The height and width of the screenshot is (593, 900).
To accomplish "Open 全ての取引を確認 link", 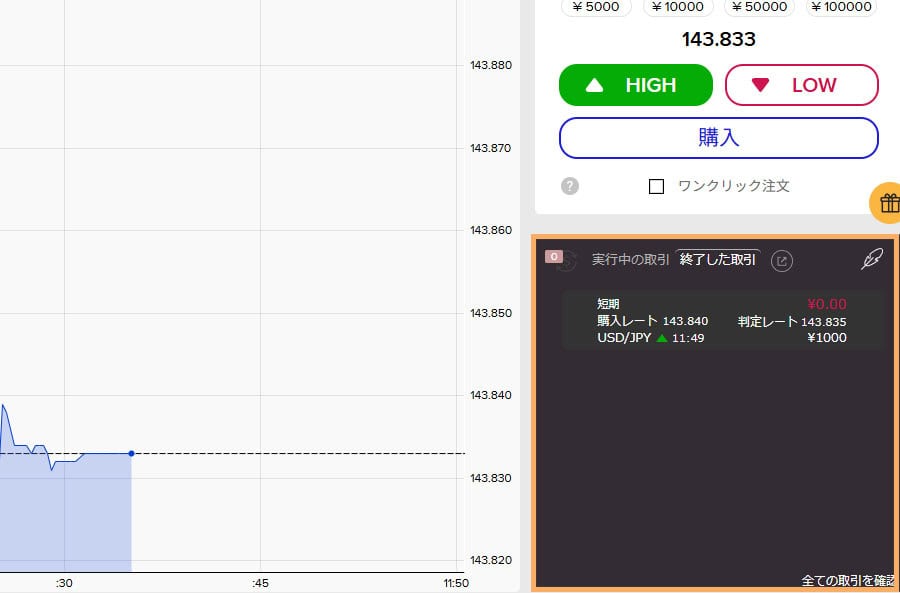I will [848, 580].
